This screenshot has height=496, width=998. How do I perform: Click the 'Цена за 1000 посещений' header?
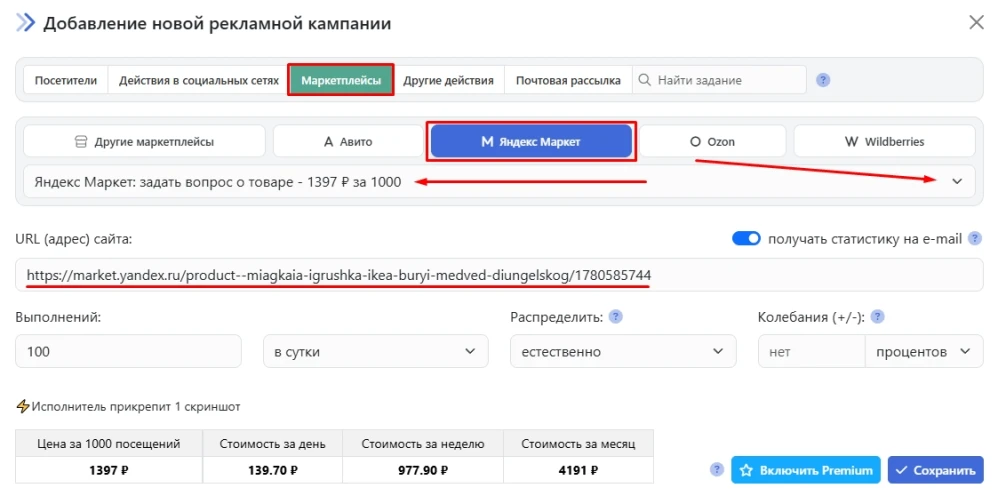[109, 444]
